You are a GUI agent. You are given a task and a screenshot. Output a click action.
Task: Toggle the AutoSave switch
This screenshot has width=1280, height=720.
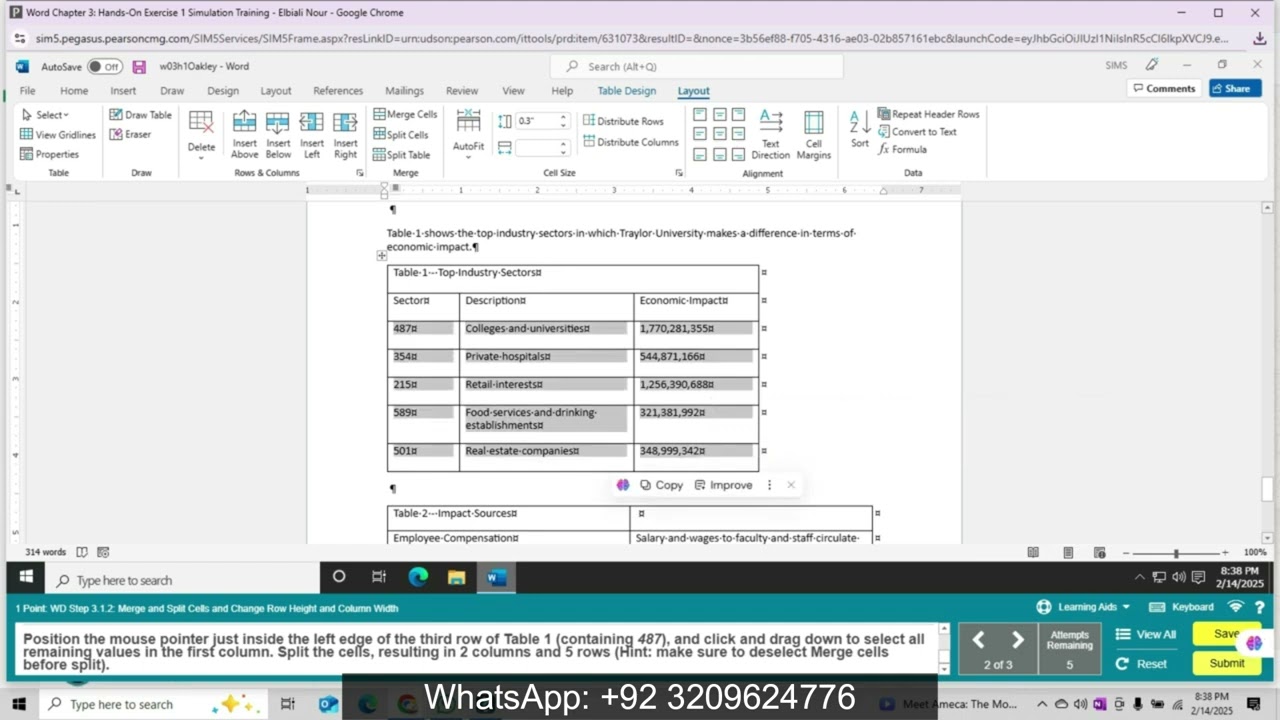click(x=105, y=66)
